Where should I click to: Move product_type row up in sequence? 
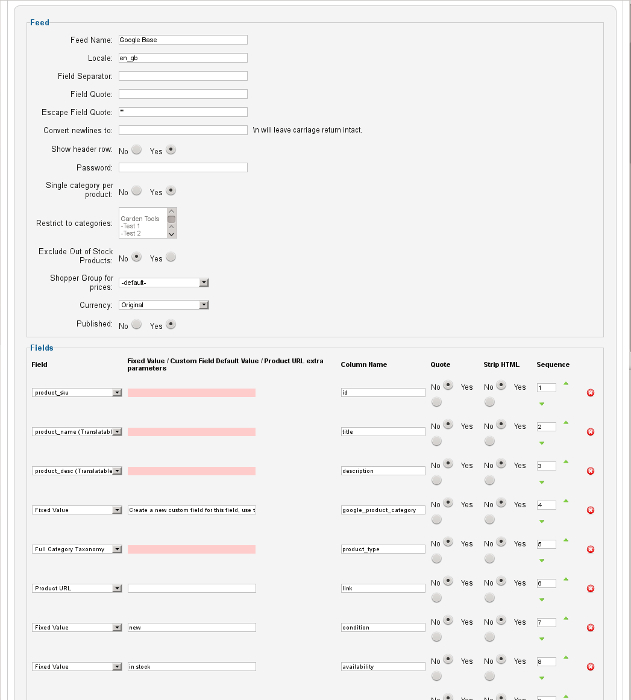pyautogui.click(x=566, y=540)
